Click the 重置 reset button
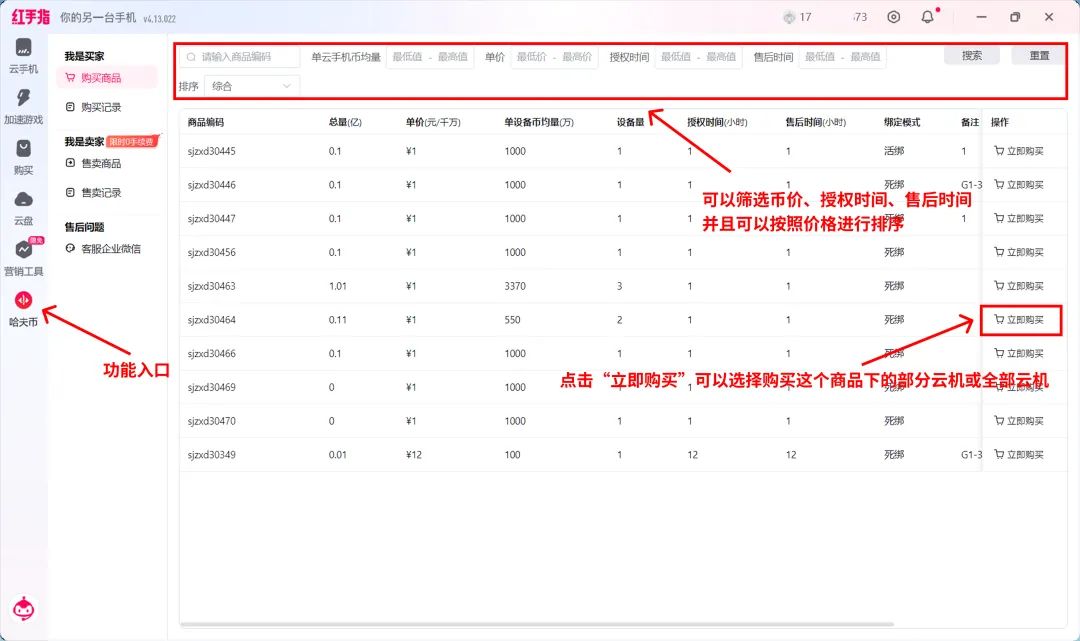 click(1039, 56)
